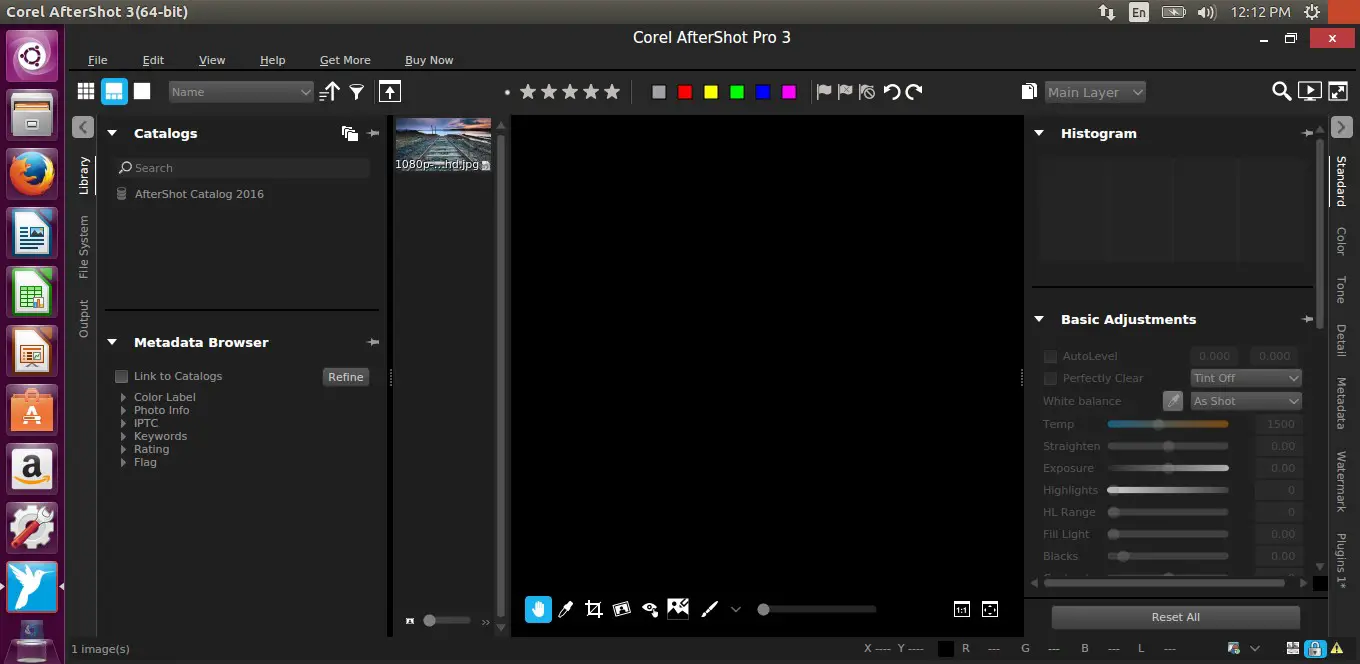Zoom preview to 1:1
This screenshot has height=664, width=1360.
[961, 609]
